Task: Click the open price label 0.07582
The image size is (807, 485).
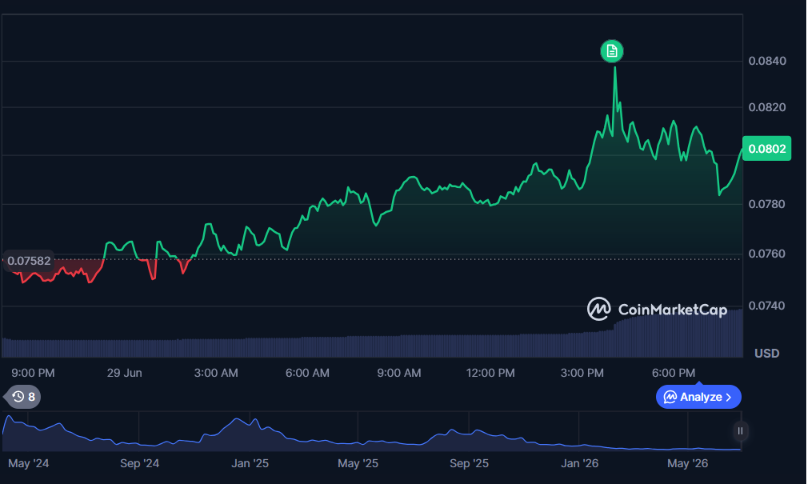Action: [x=28, y=261]
